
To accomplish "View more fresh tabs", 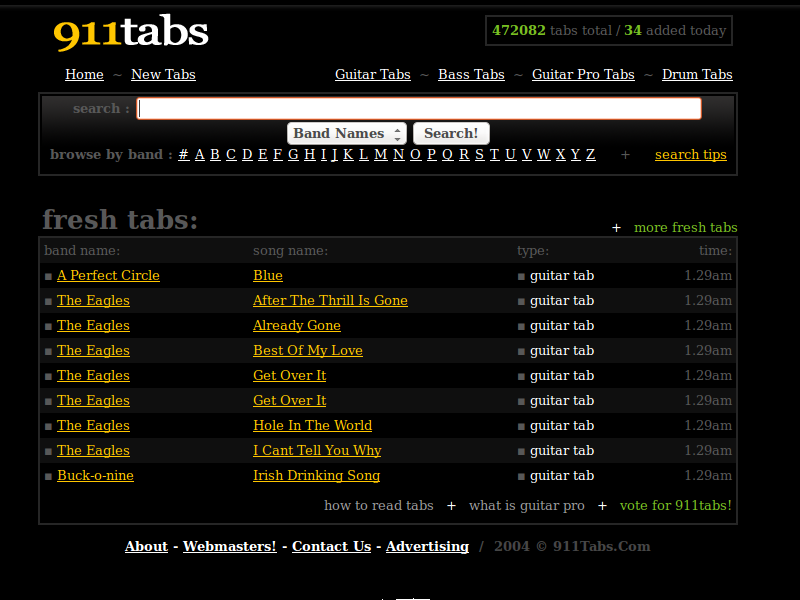I will [685, 228].
